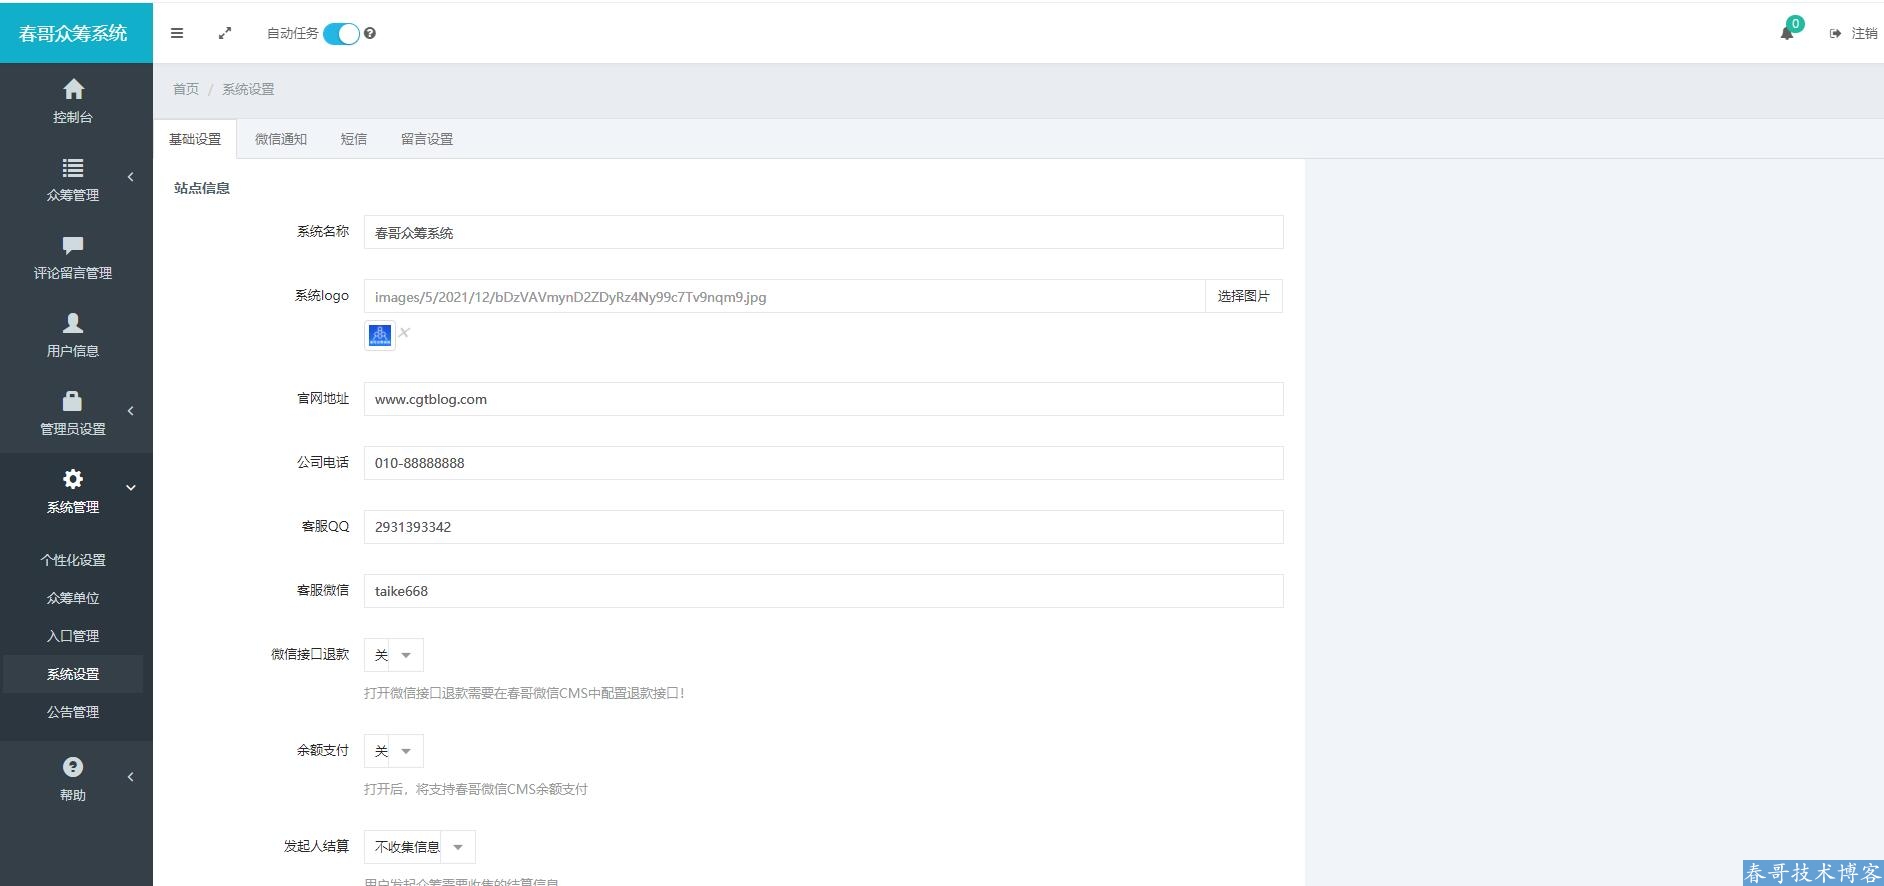This screenshot has width=1884, height=886.
Task: Remove logo image with the X icon
Action: pyautogui.click(x=404, y=333)
